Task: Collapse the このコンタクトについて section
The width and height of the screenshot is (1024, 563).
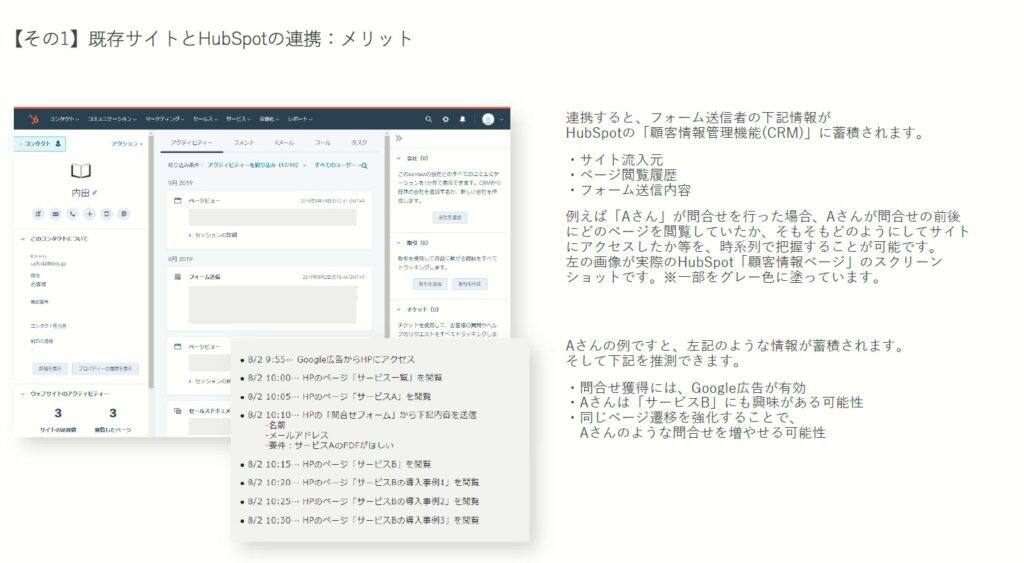Action: (23, 239)
